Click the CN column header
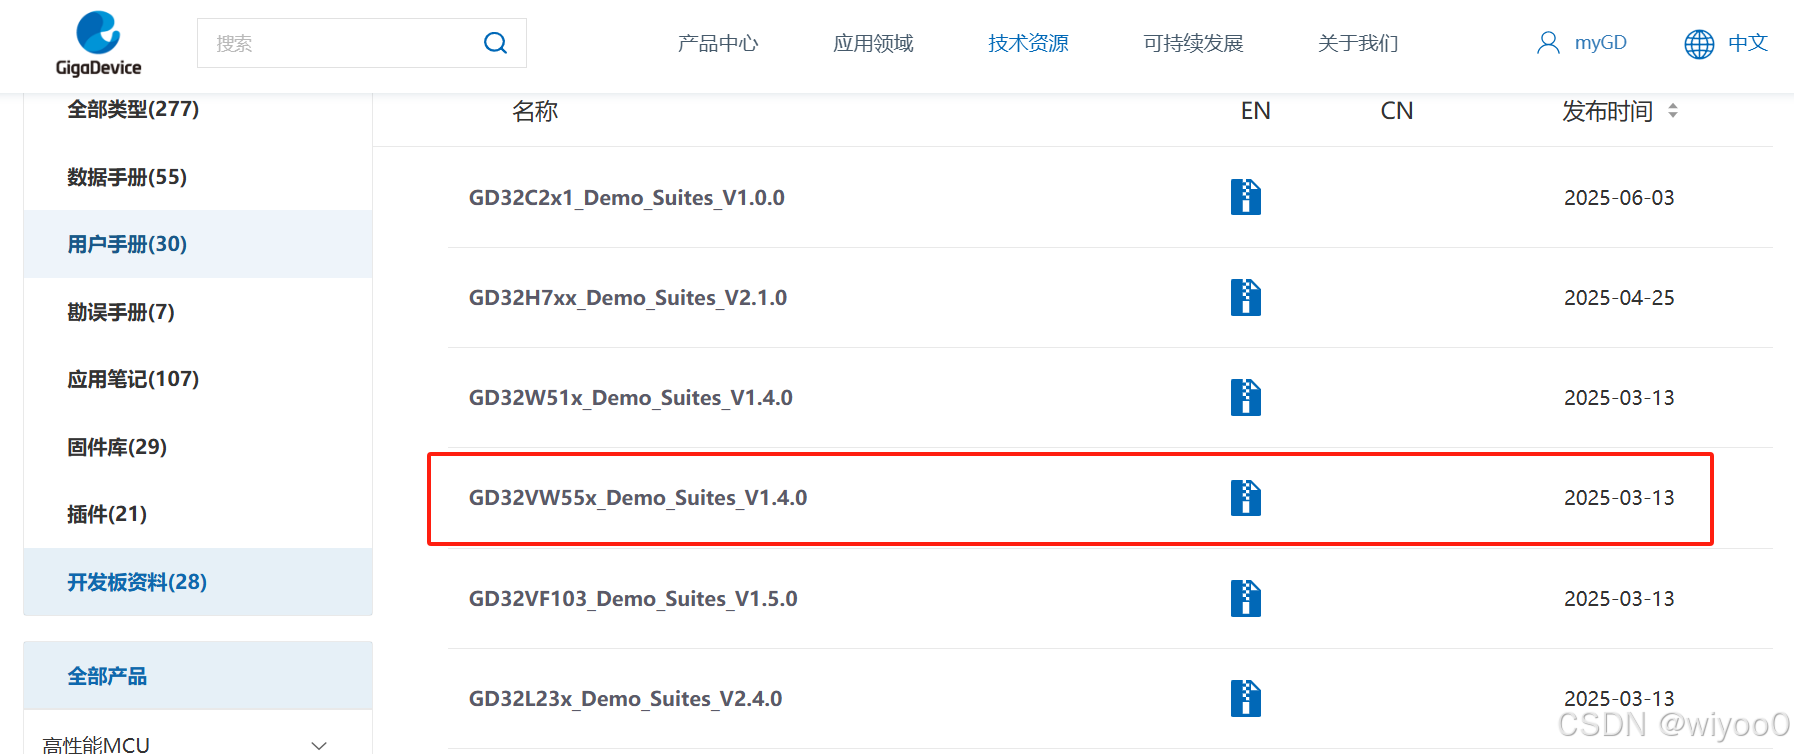The image size is (1794, 754). click(1397, 111)
